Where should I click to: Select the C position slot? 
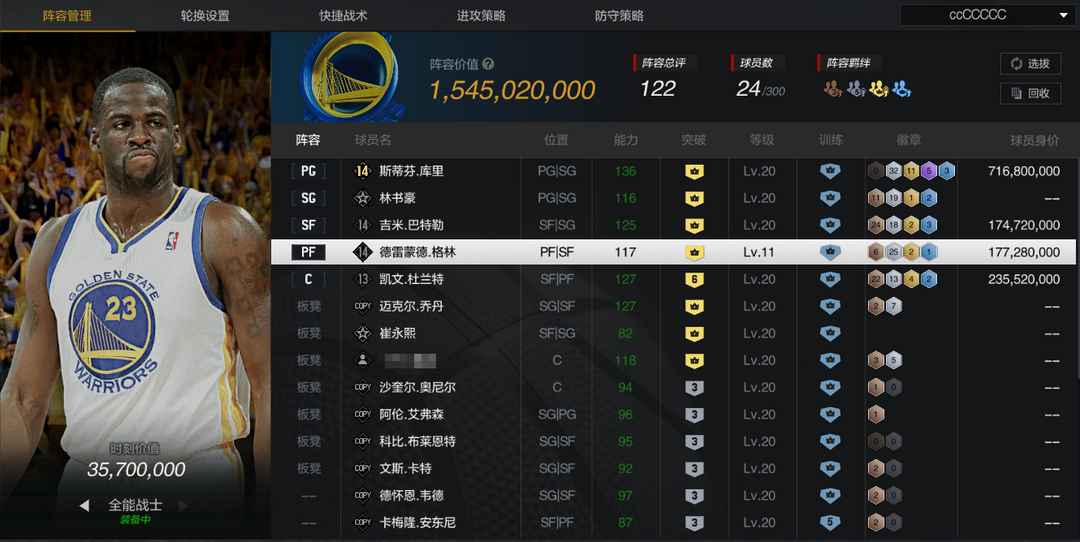click(308, 279)
